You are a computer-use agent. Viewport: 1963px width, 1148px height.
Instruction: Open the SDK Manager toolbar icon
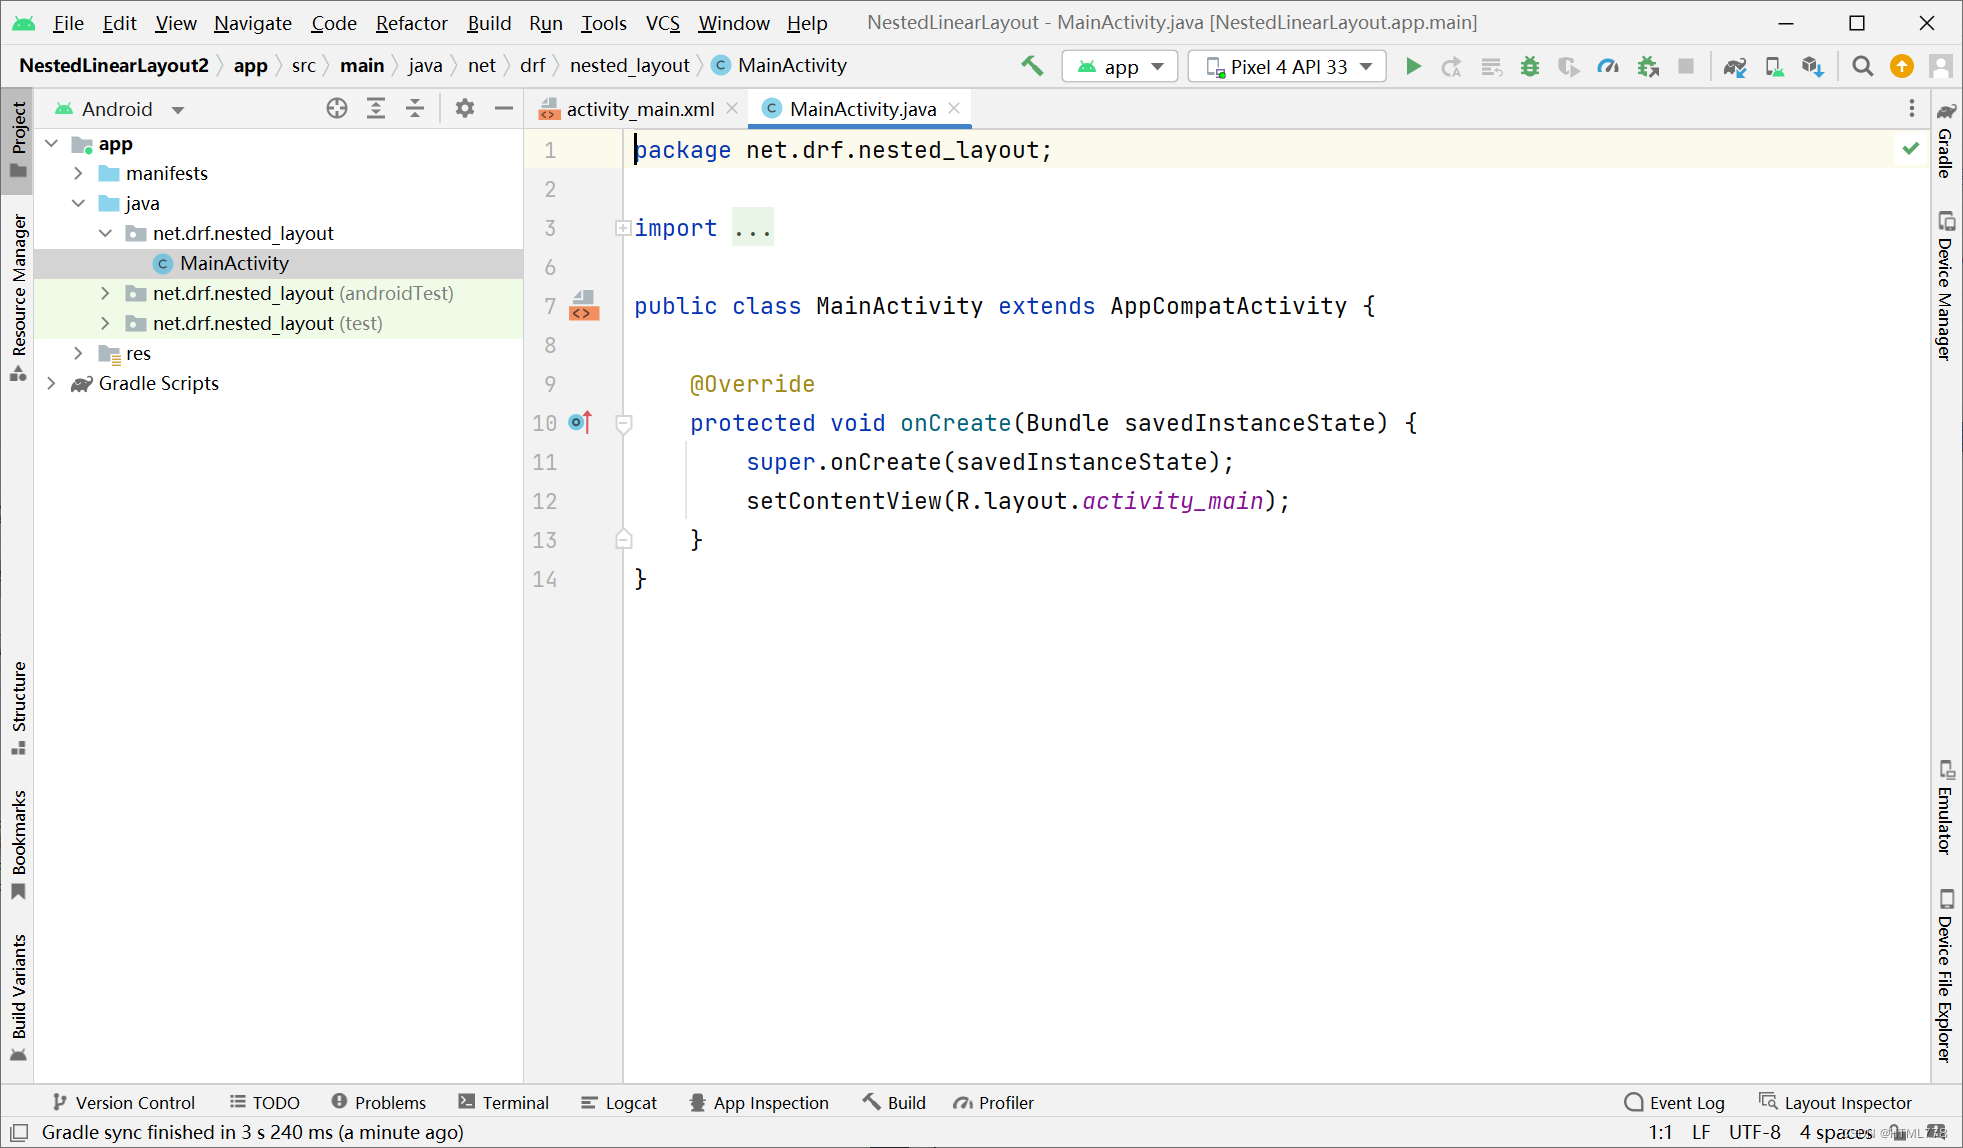1812,66
